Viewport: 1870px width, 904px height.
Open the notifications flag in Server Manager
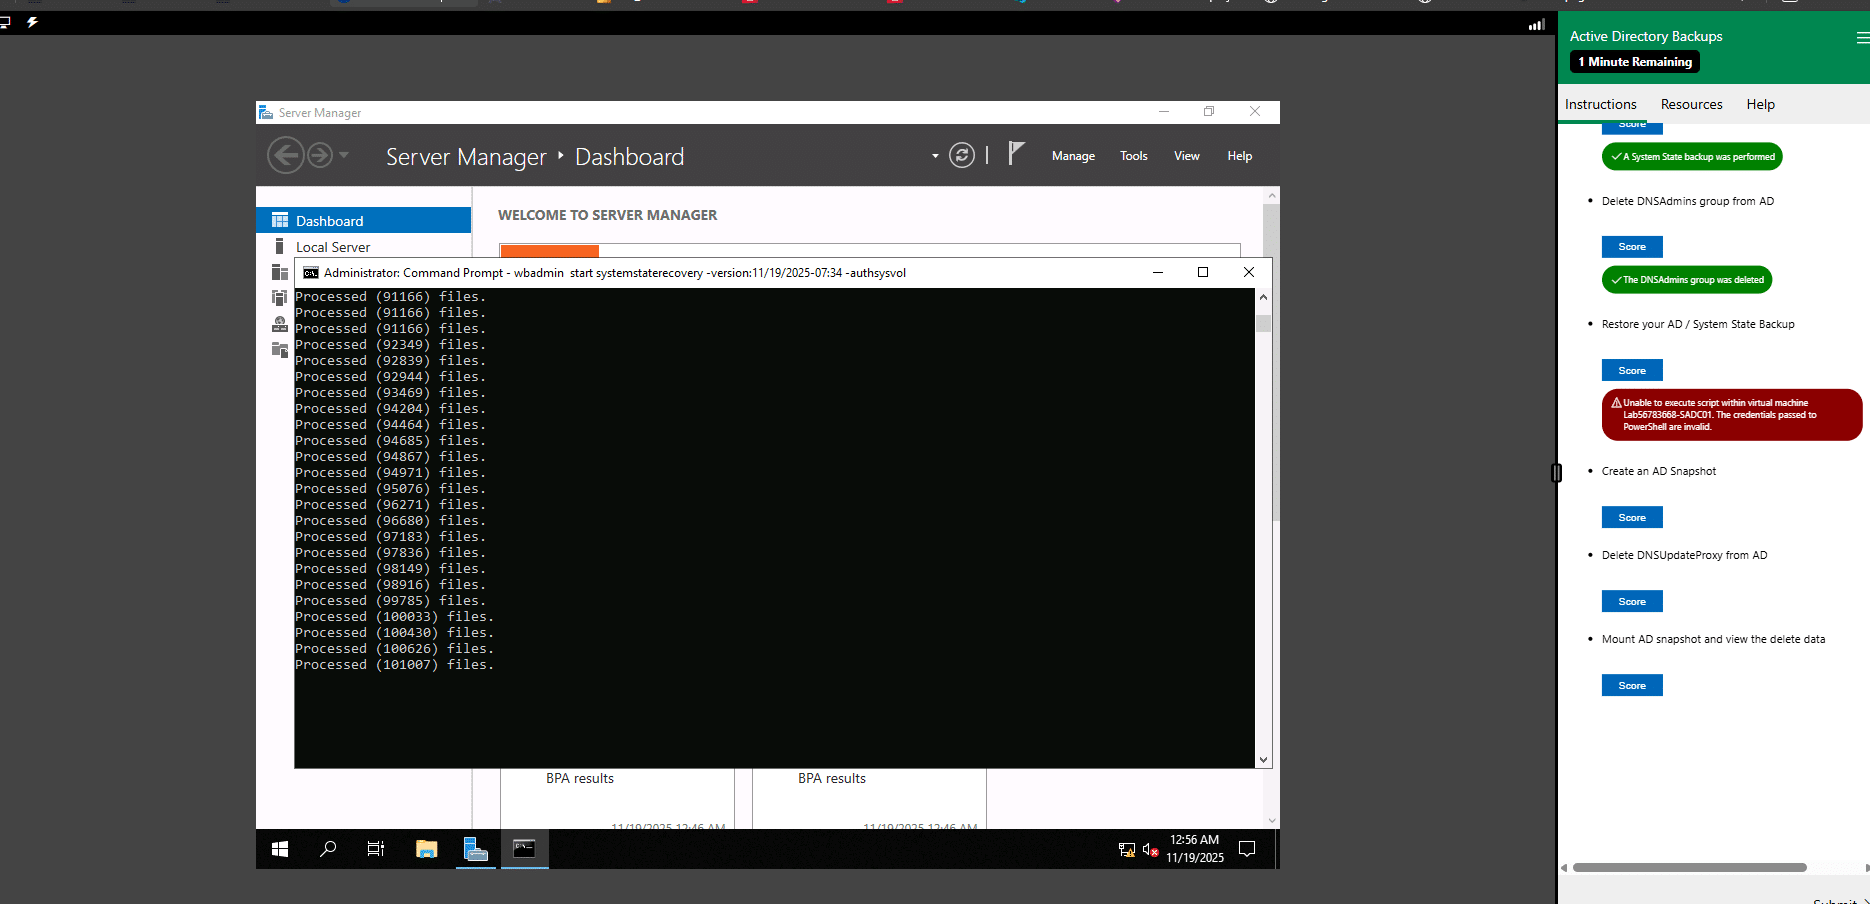click(x=1016, y=154)
